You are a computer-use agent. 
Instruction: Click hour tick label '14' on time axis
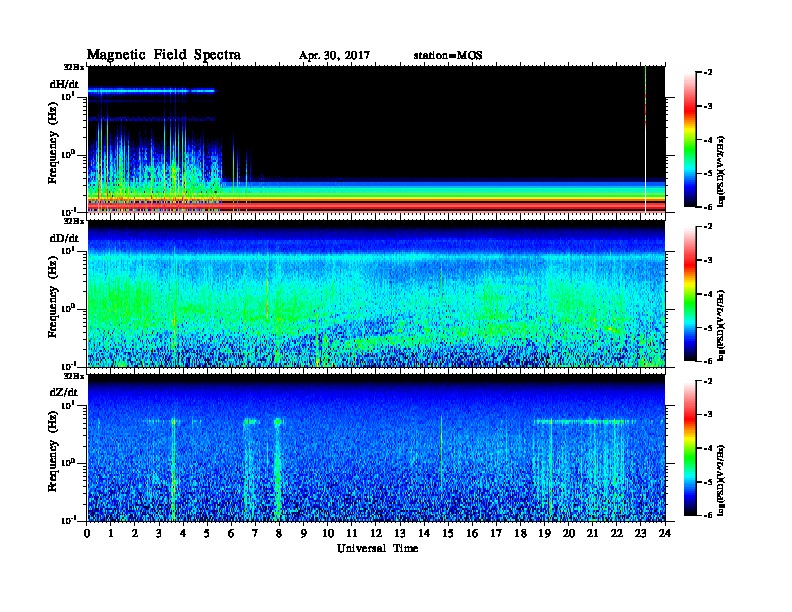click(x=424, y=533)
